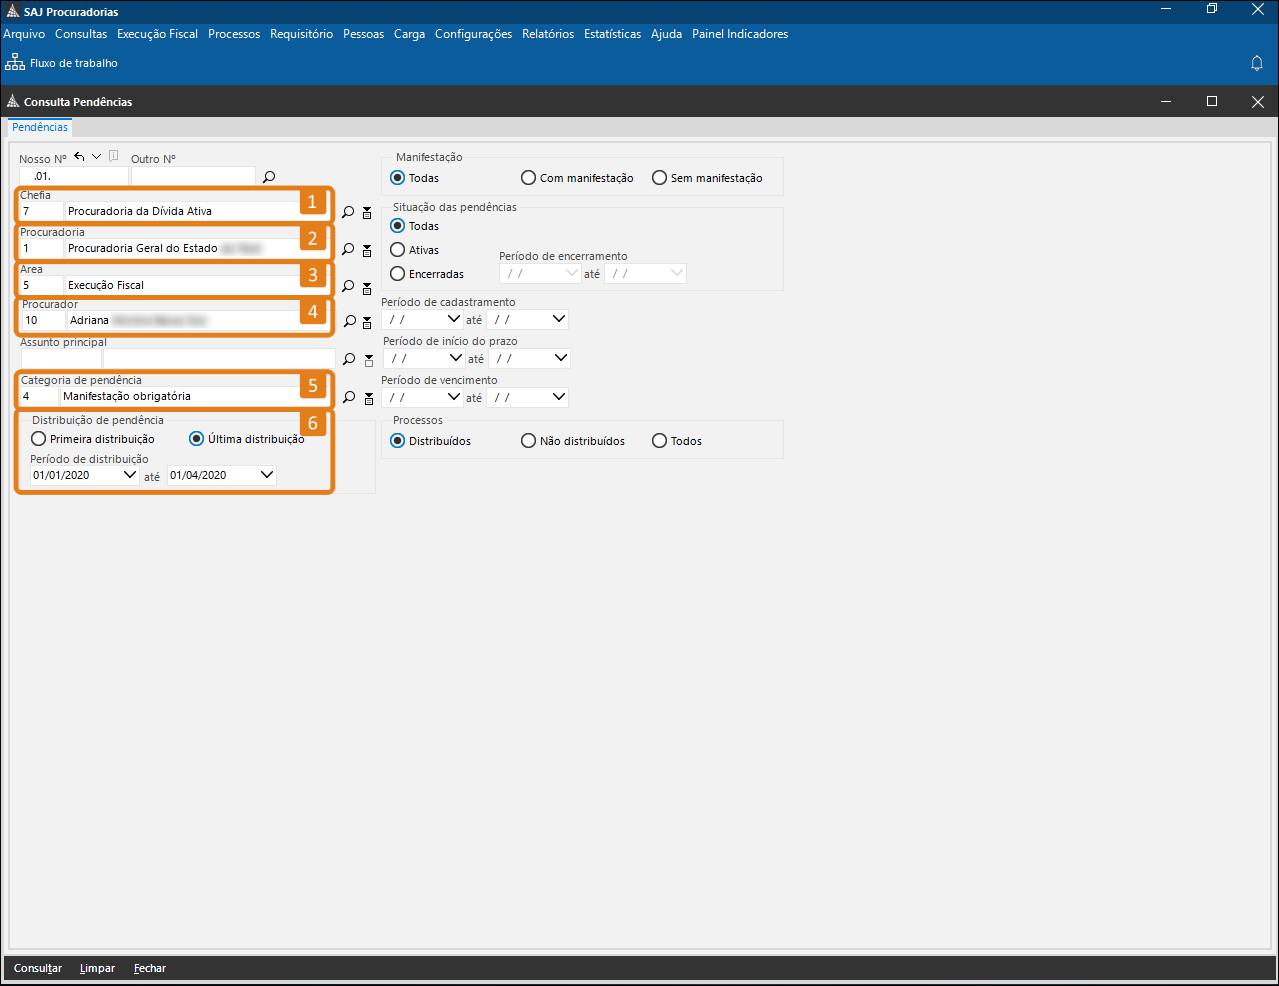Expand the 01/01/2020 distribution start date dropdown

(x=129, y=475)
